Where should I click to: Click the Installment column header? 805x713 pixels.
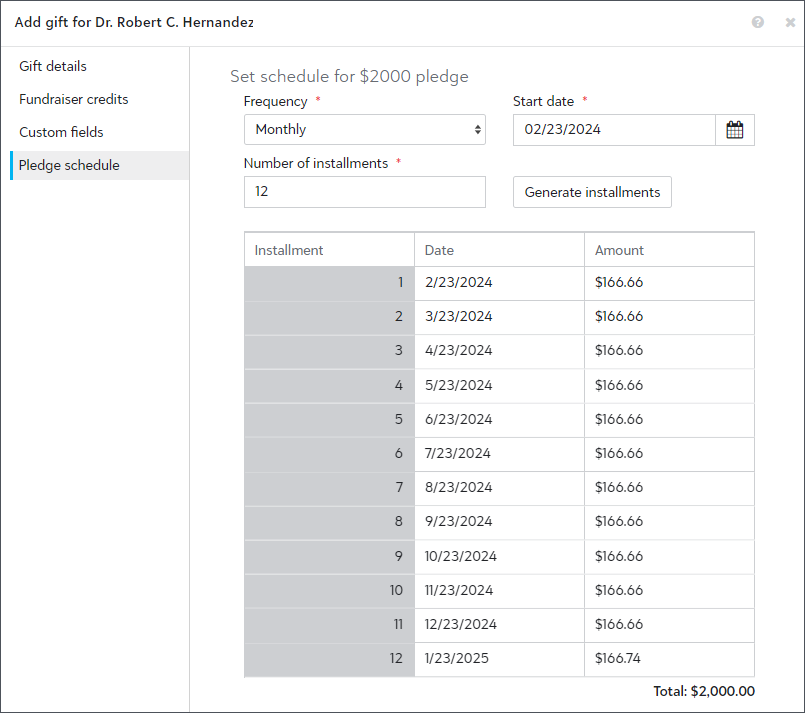click(329, 250)
